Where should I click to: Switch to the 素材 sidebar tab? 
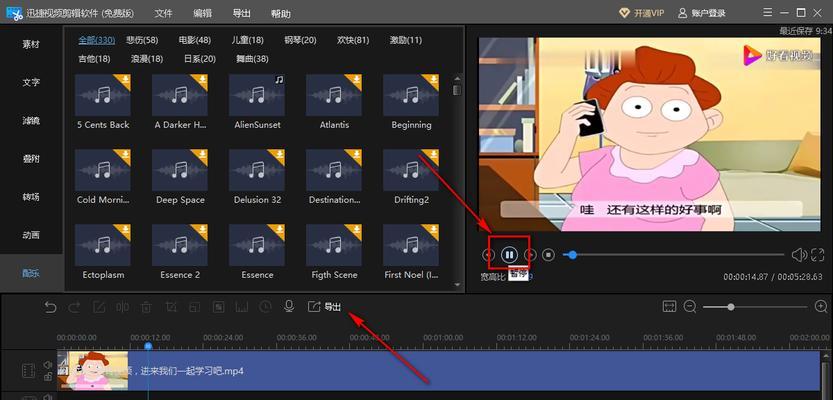pyautogui.click(x=31, y=44)
